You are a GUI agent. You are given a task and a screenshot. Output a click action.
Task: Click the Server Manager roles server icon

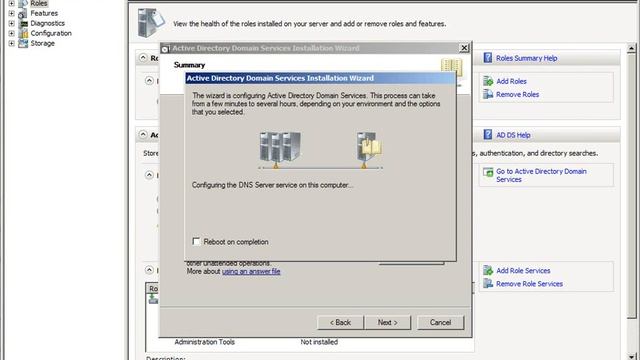(x=151, y=23)
